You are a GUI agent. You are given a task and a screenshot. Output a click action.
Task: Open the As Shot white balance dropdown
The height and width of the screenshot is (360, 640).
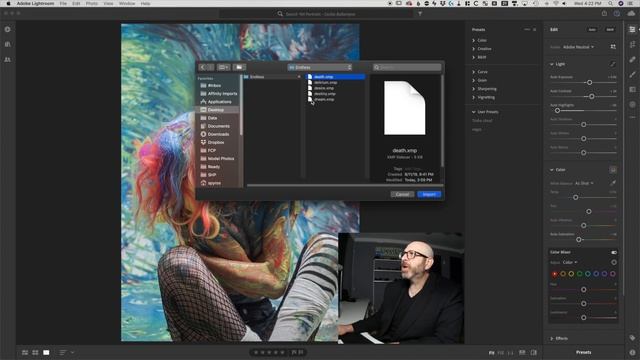click(x=584, y=183)
